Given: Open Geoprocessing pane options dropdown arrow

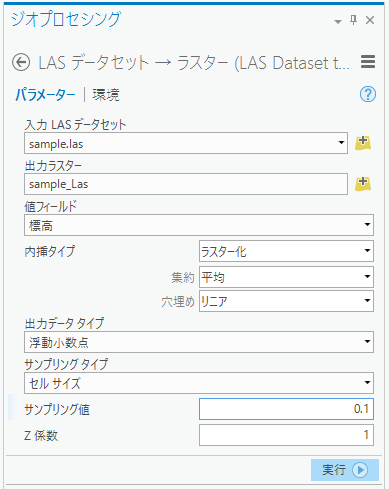Looking at the screenshot, I should (x=338, y=22).
